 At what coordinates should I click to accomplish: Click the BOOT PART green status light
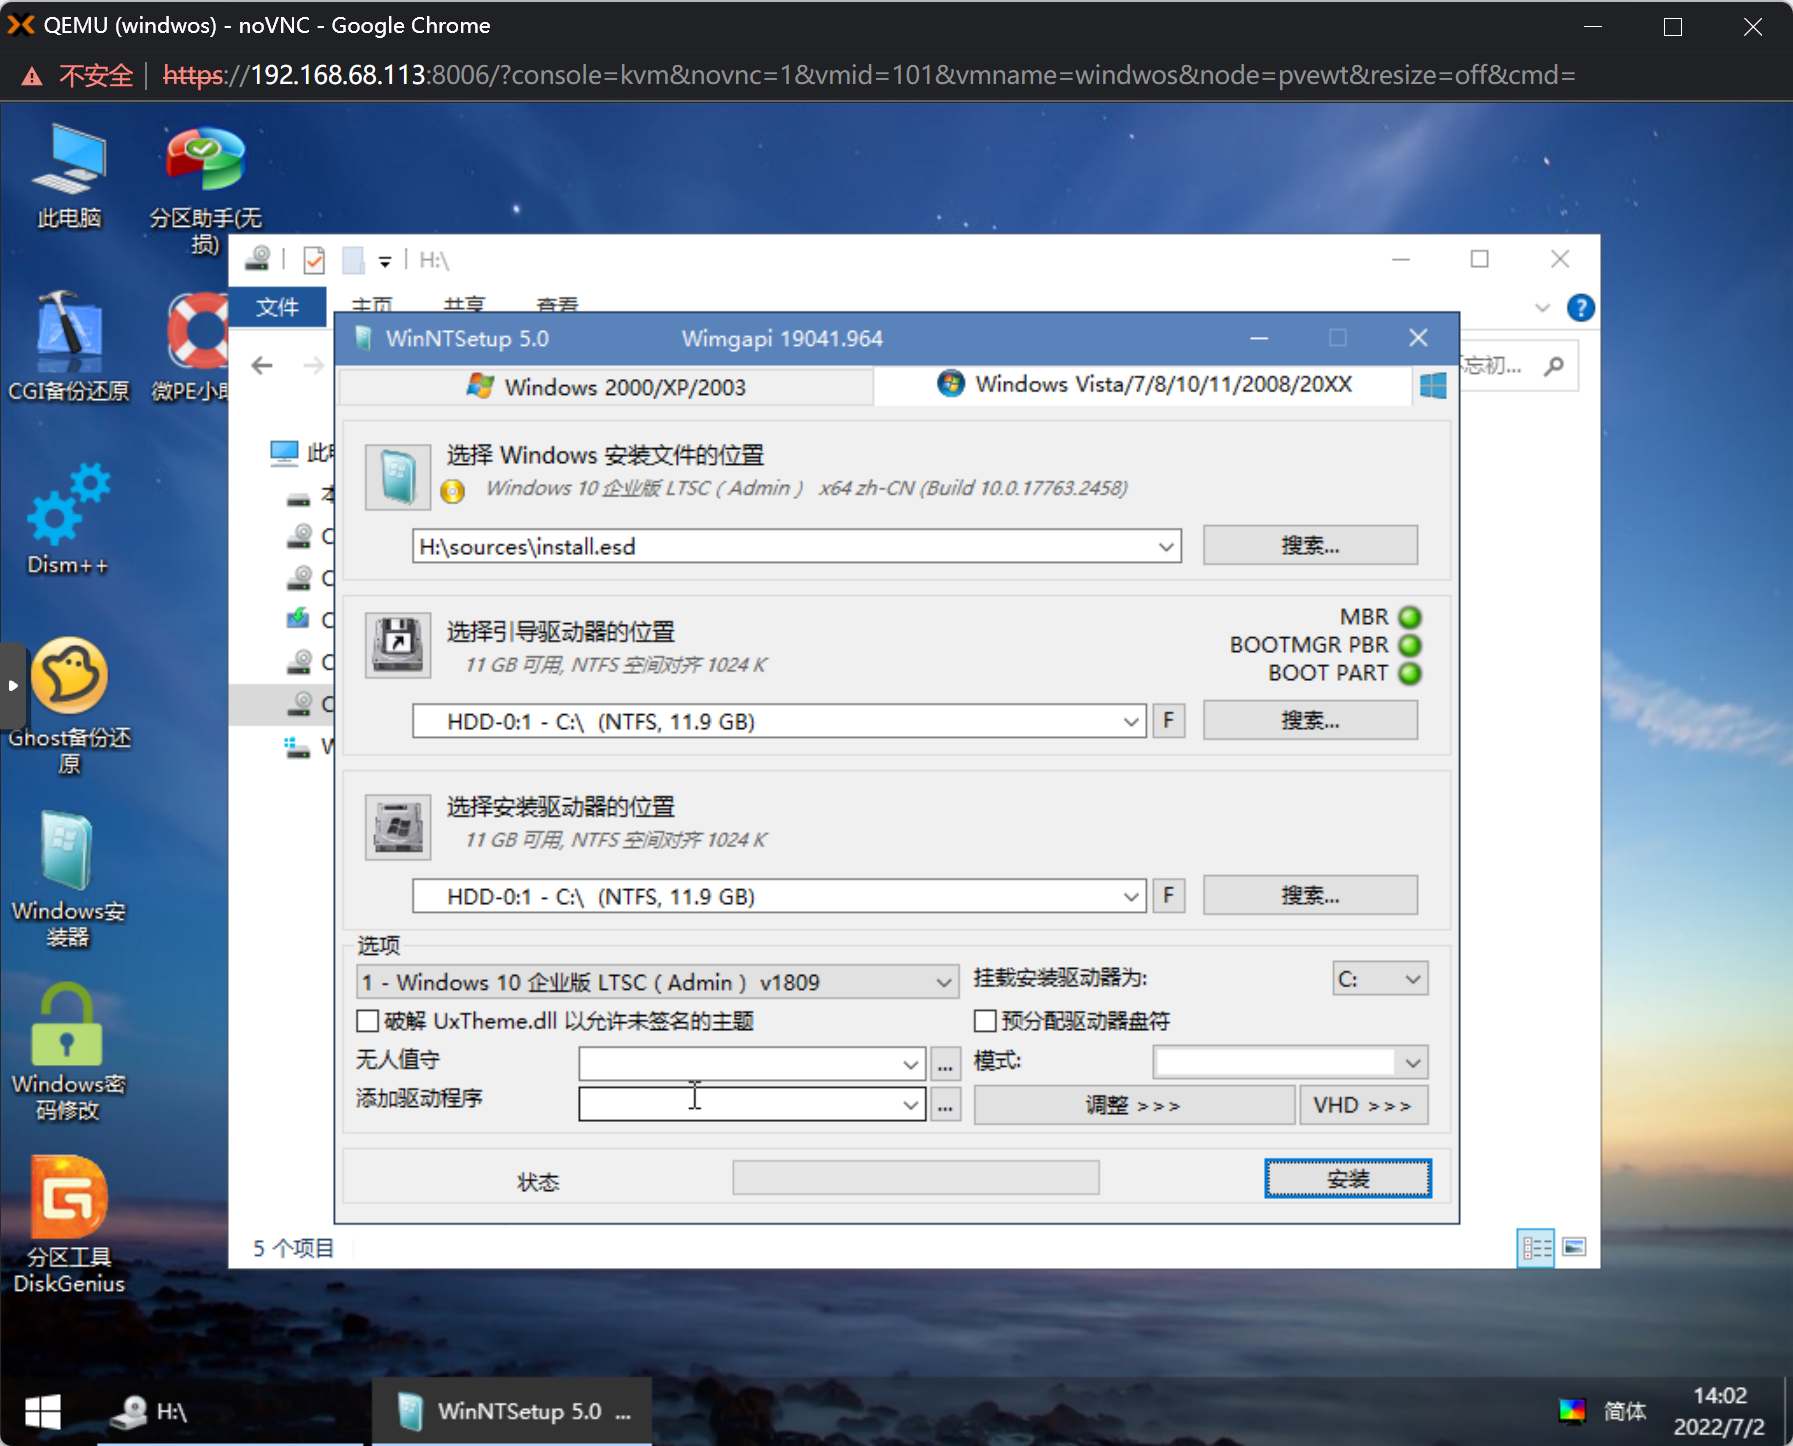click(x=1410, y=673)
